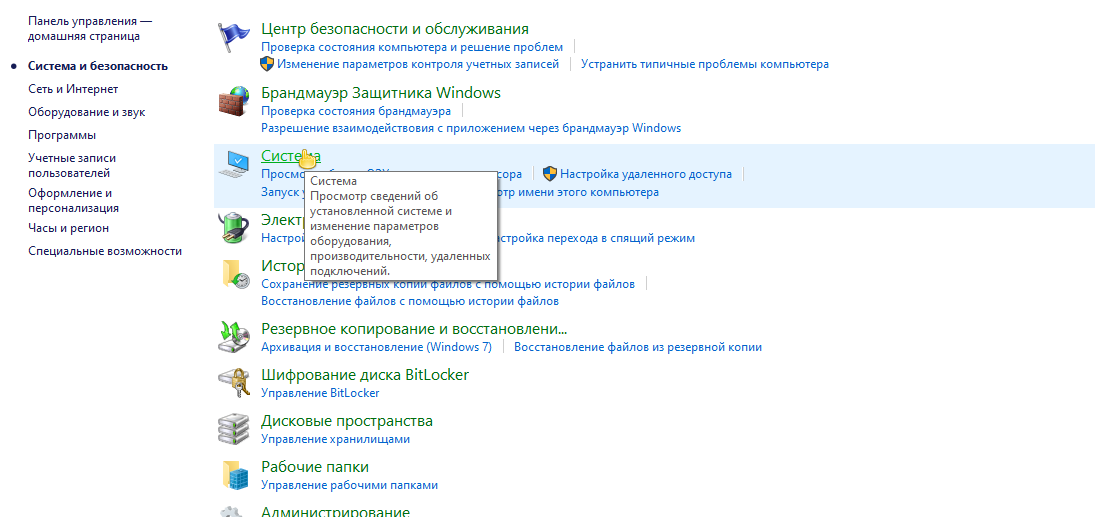The height and width of the screenshot is (517, 1106).
Task: Select Сеть и Интернет category
Action: pos(73,89)
